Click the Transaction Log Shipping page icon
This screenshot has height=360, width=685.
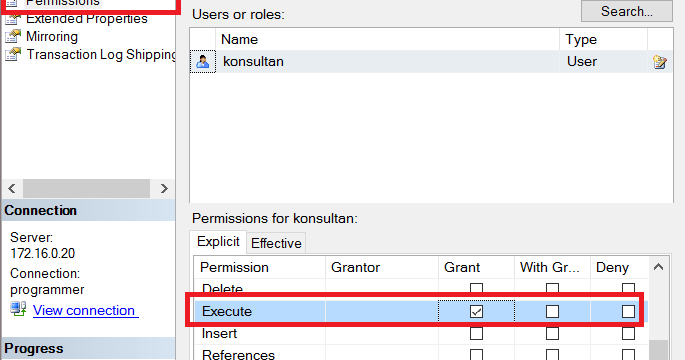[x=13, y=54]
